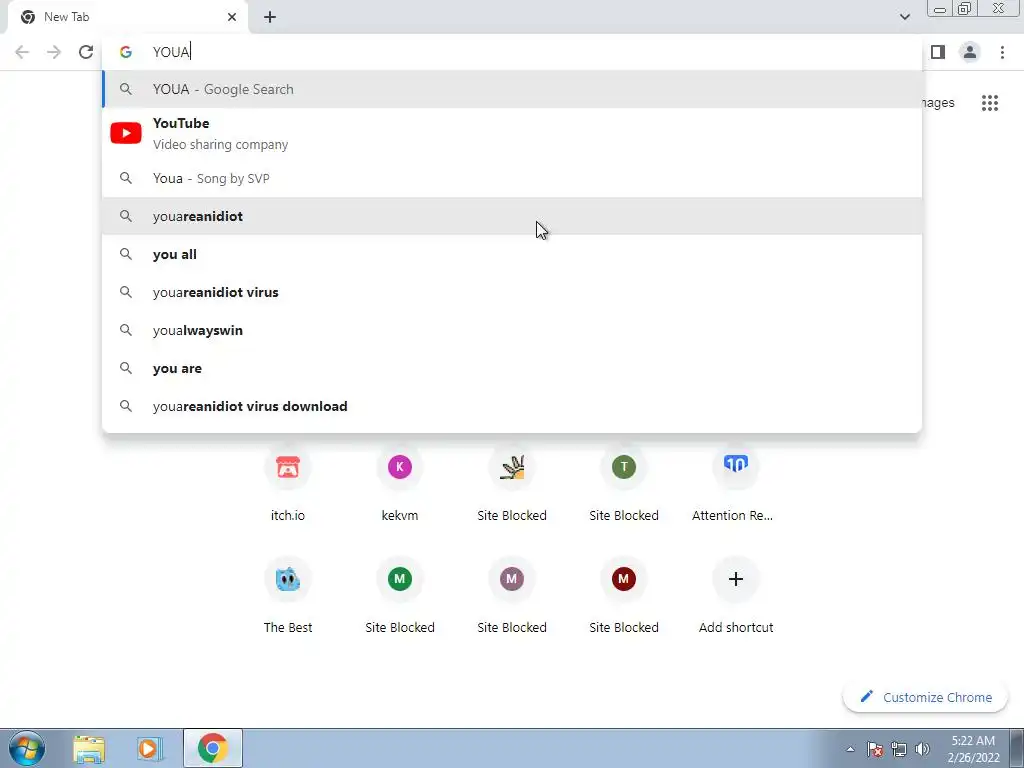Click the browser forward arrow

[x=54, y=52]
